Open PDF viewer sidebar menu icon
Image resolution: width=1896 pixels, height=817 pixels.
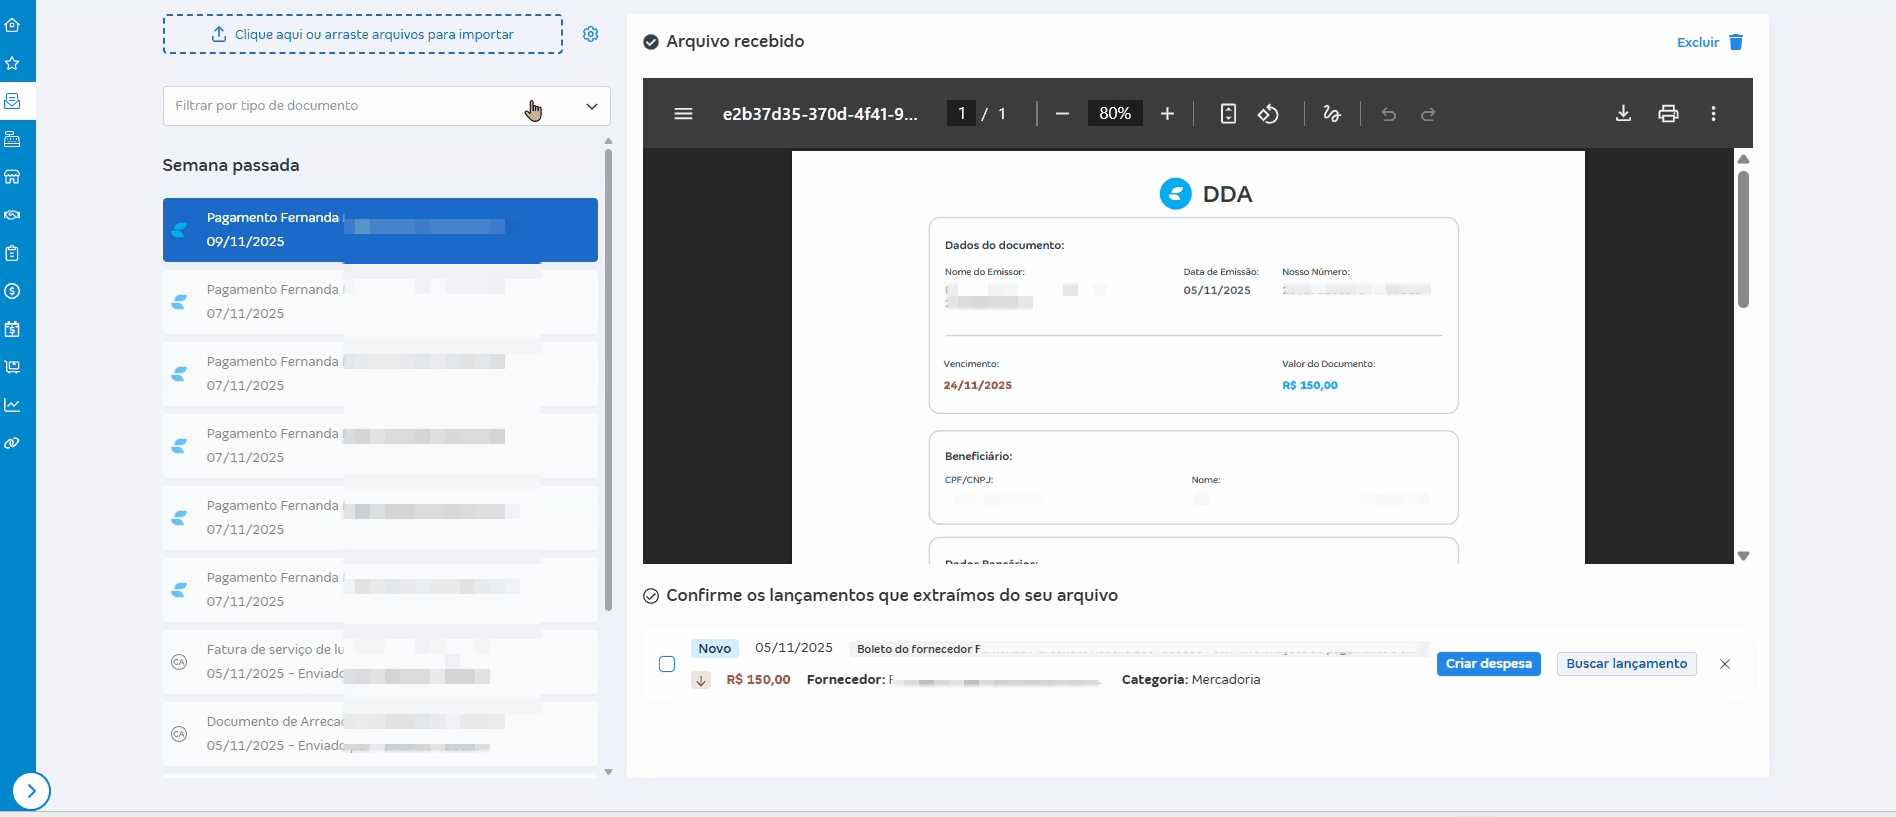click(684, 114)
